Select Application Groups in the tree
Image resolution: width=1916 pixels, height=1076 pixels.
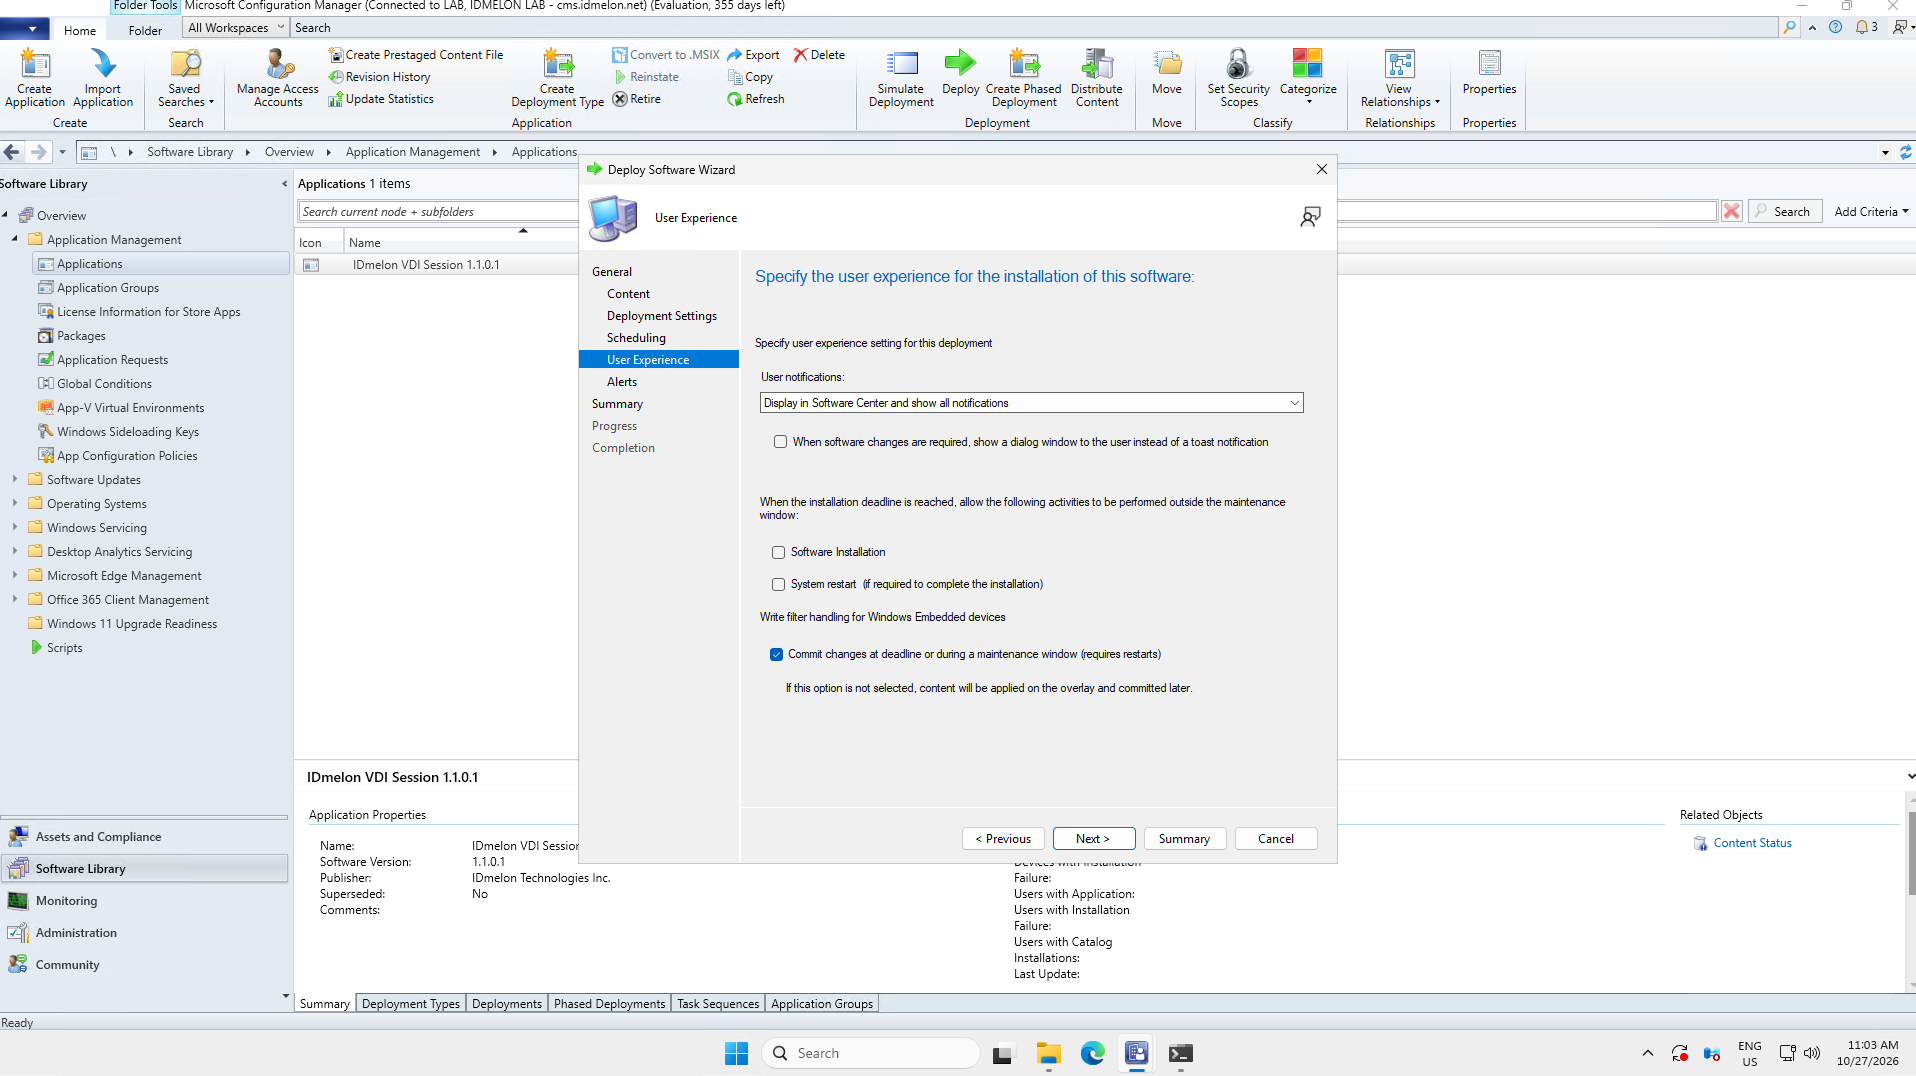click(x=108, y=288)
